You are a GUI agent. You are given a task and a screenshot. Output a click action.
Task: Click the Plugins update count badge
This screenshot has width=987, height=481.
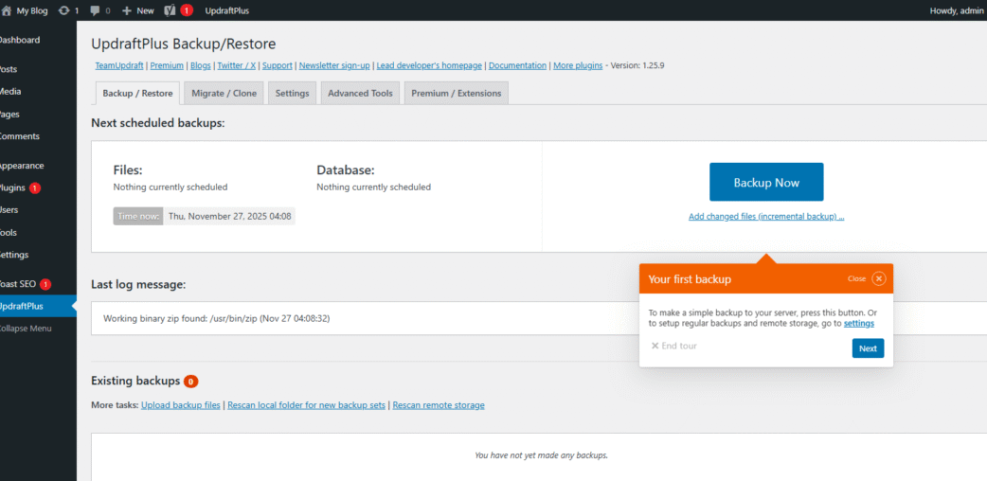tap(35, 188)
